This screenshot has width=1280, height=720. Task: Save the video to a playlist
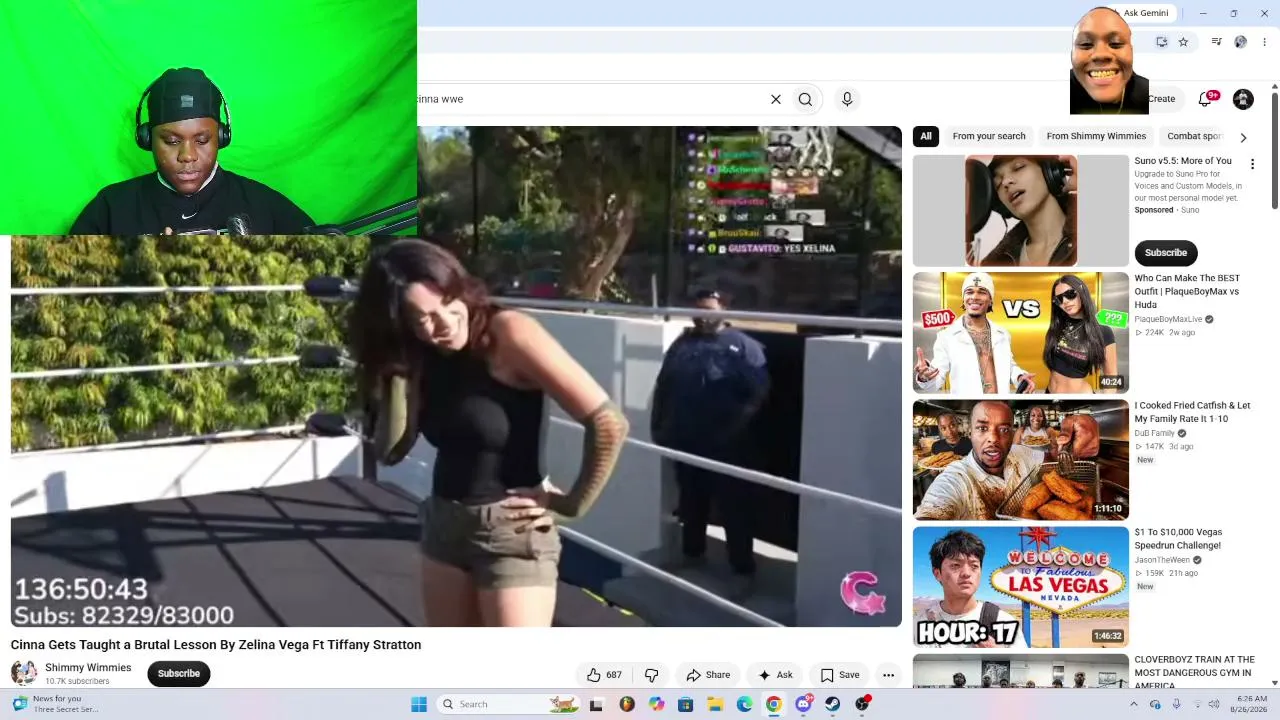tap(840, 675)
